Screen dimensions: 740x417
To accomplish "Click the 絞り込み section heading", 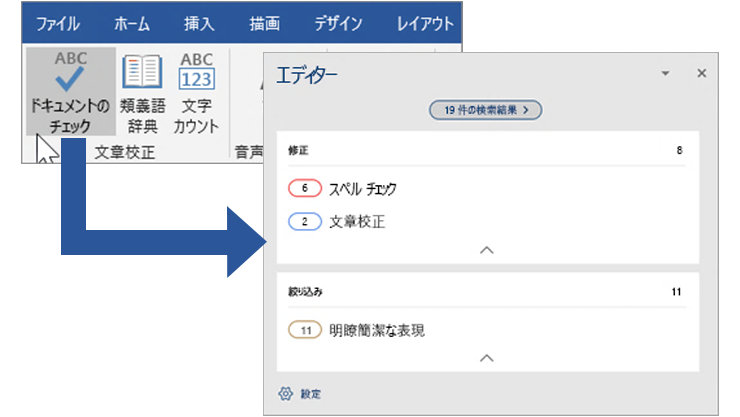I will [x=305, y=292].
